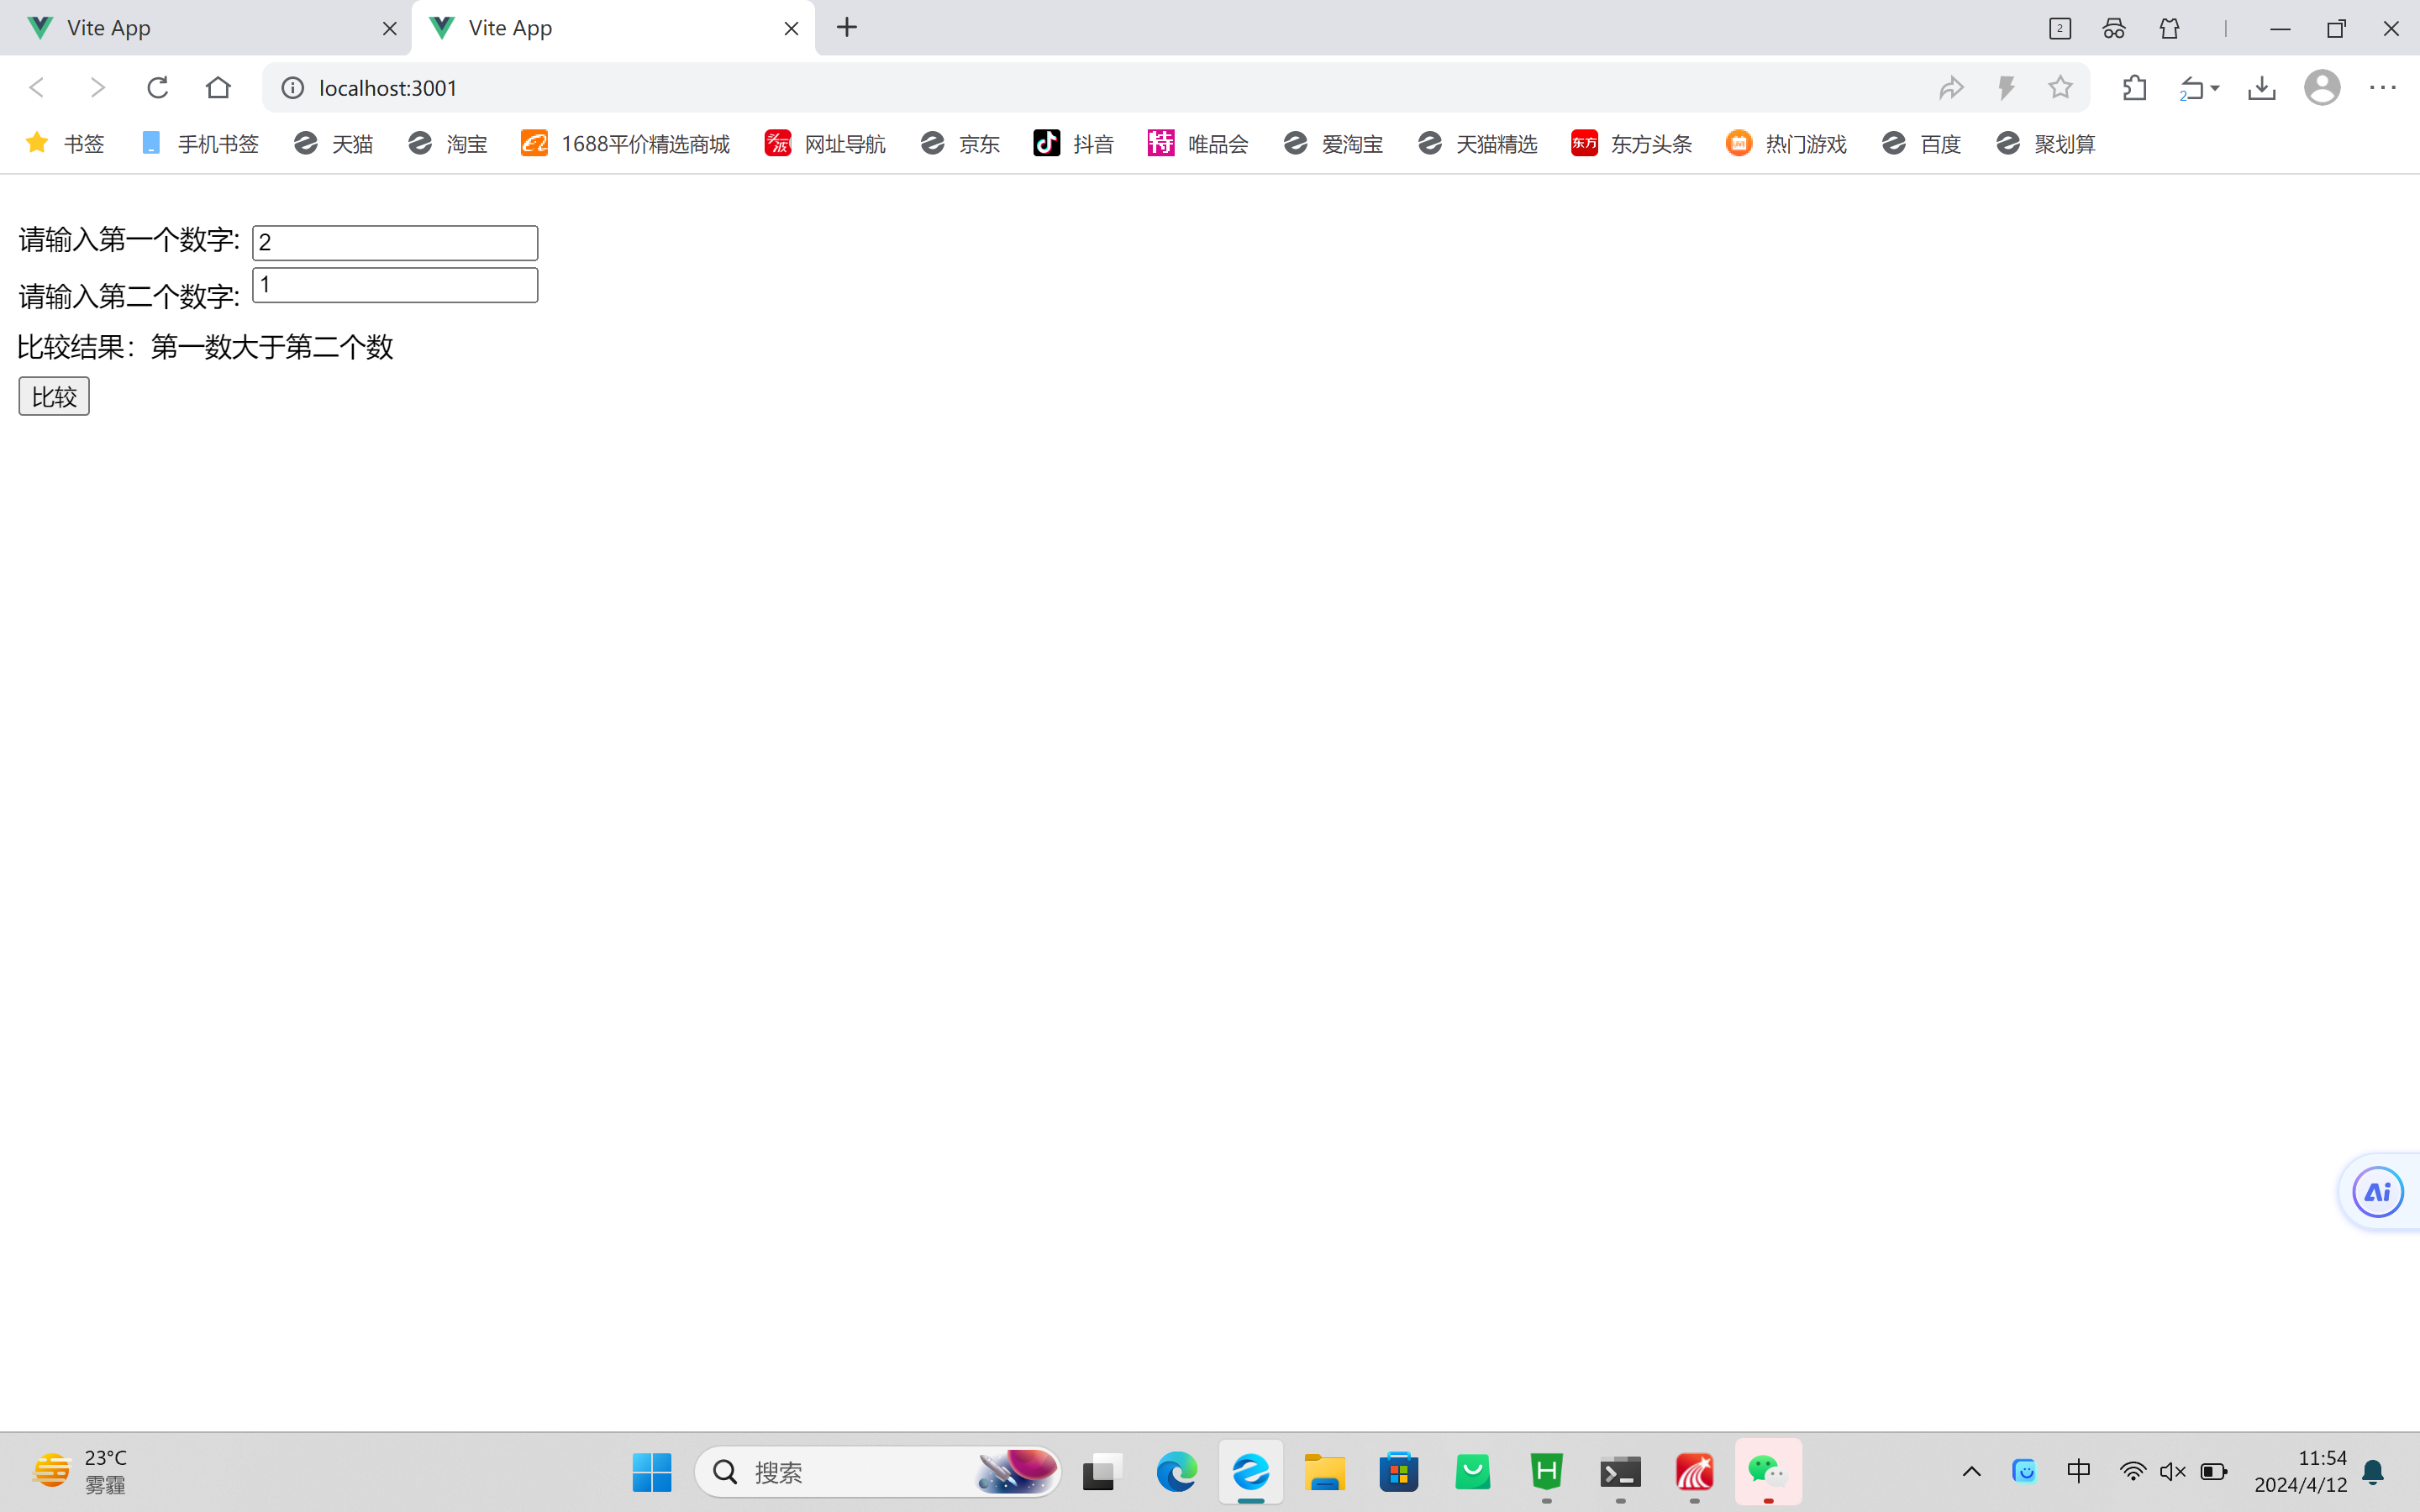Open a new tab with the plus button

[x=847, y=28]
